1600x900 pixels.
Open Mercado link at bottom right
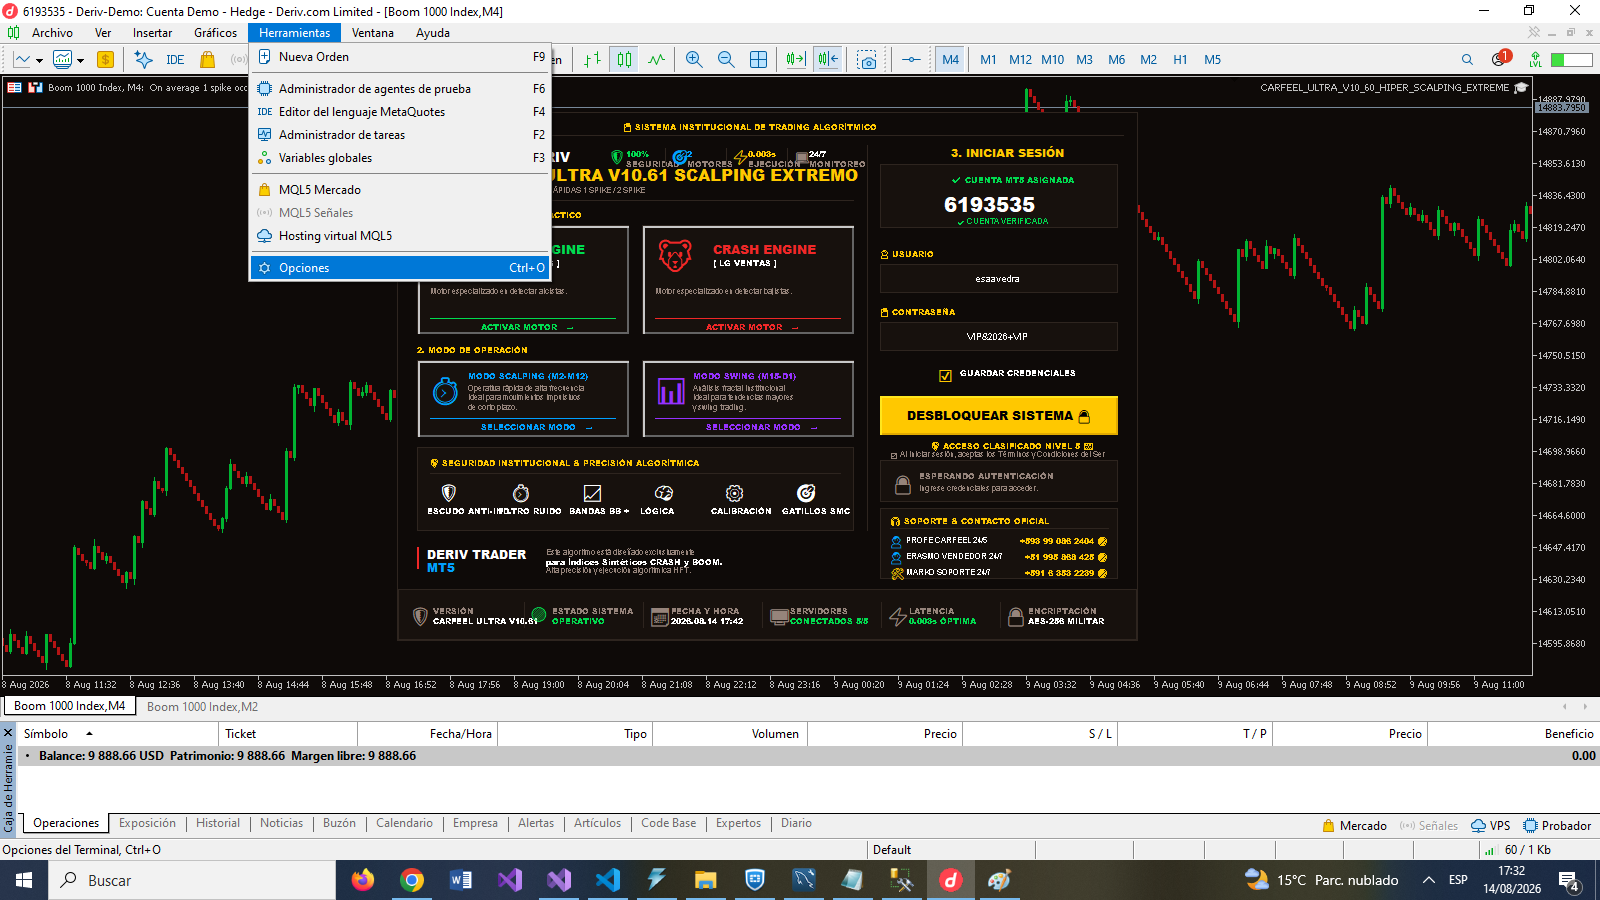[x=1355, y=826]
